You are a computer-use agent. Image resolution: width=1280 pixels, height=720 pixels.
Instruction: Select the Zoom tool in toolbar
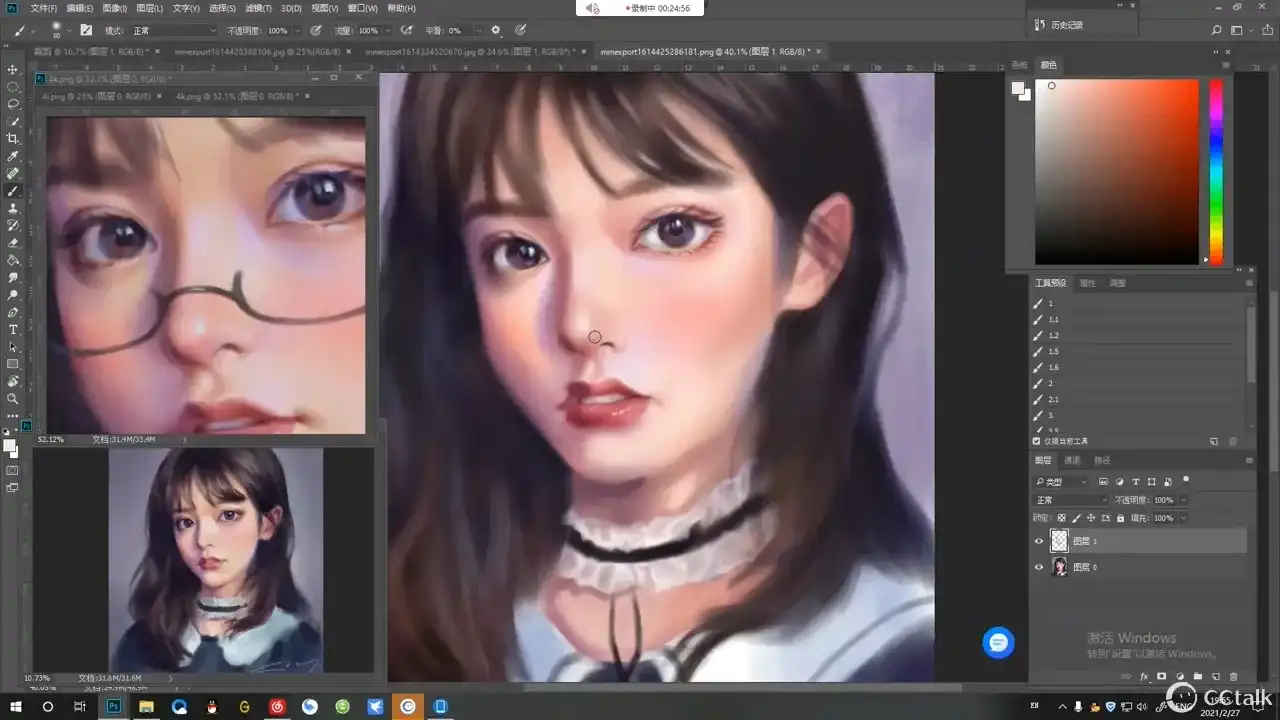click(13, 398)
